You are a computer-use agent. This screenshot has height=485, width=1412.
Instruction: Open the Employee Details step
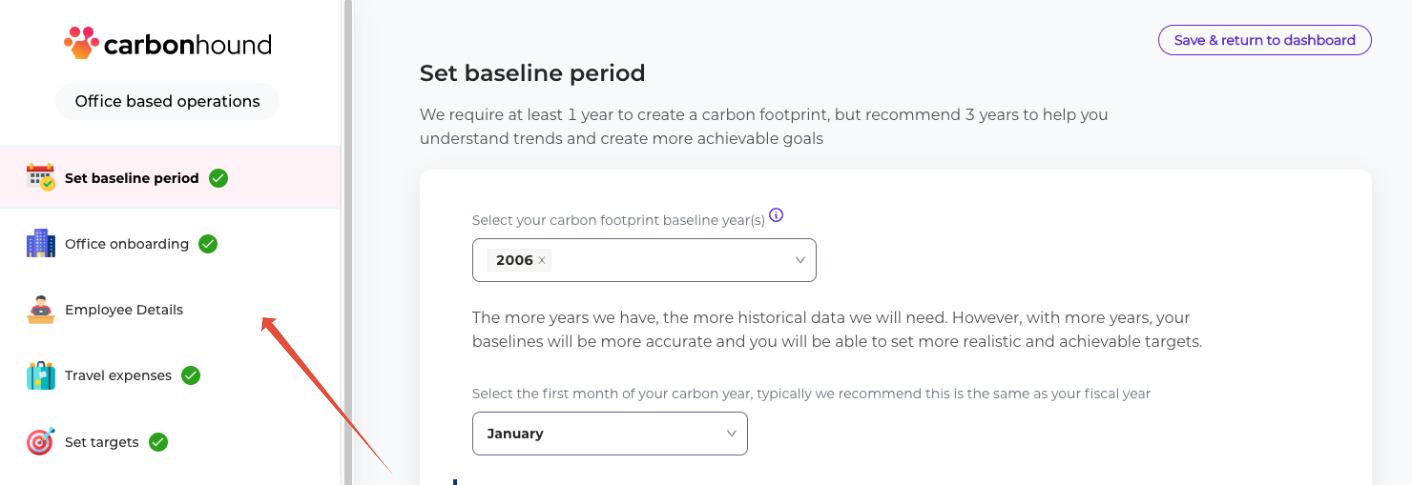tap(124, 310)
